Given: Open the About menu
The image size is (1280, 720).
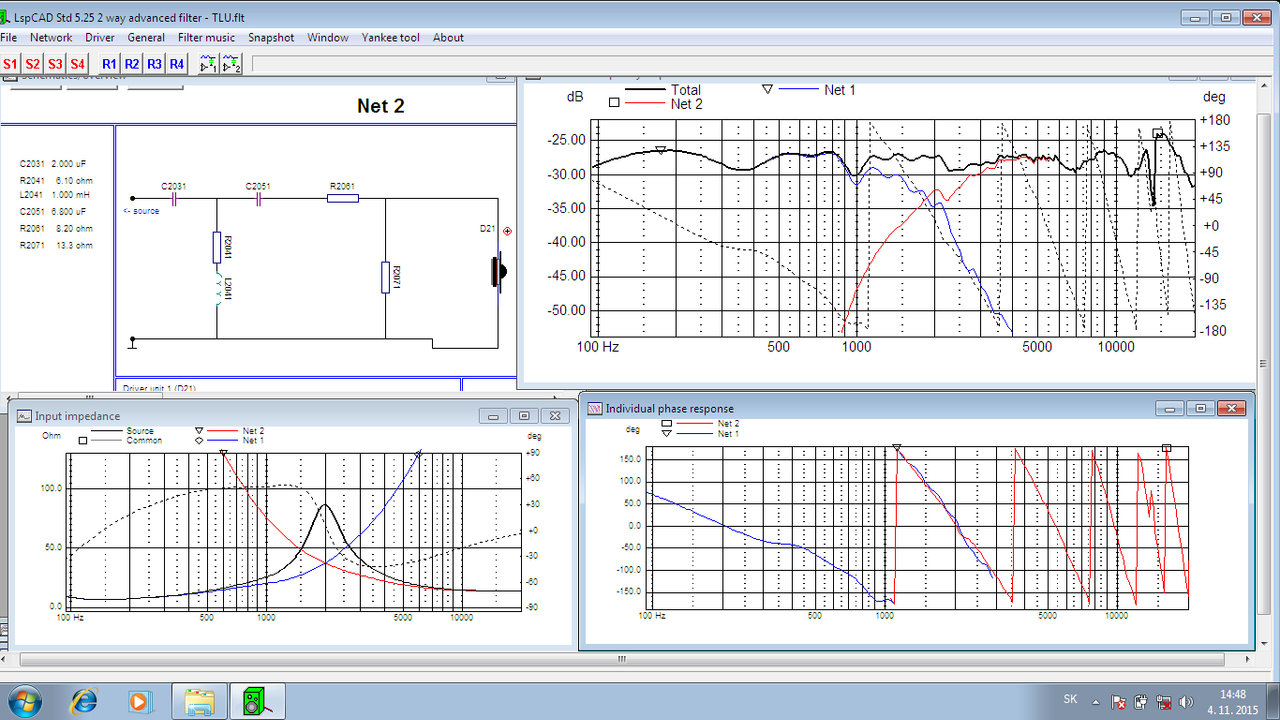Looking at the screenshot, I should [x=448, y=38].
